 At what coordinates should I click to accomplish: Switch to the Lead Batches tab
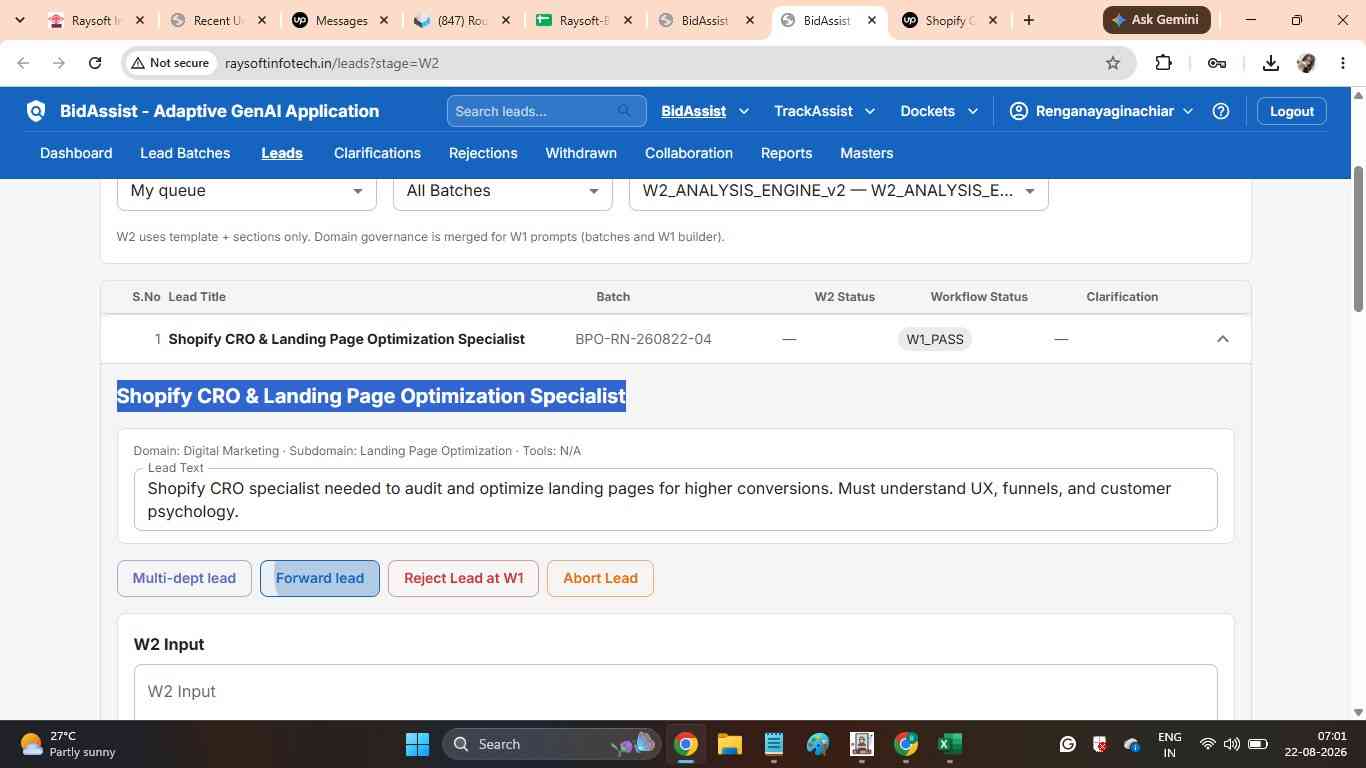[185, 153]
